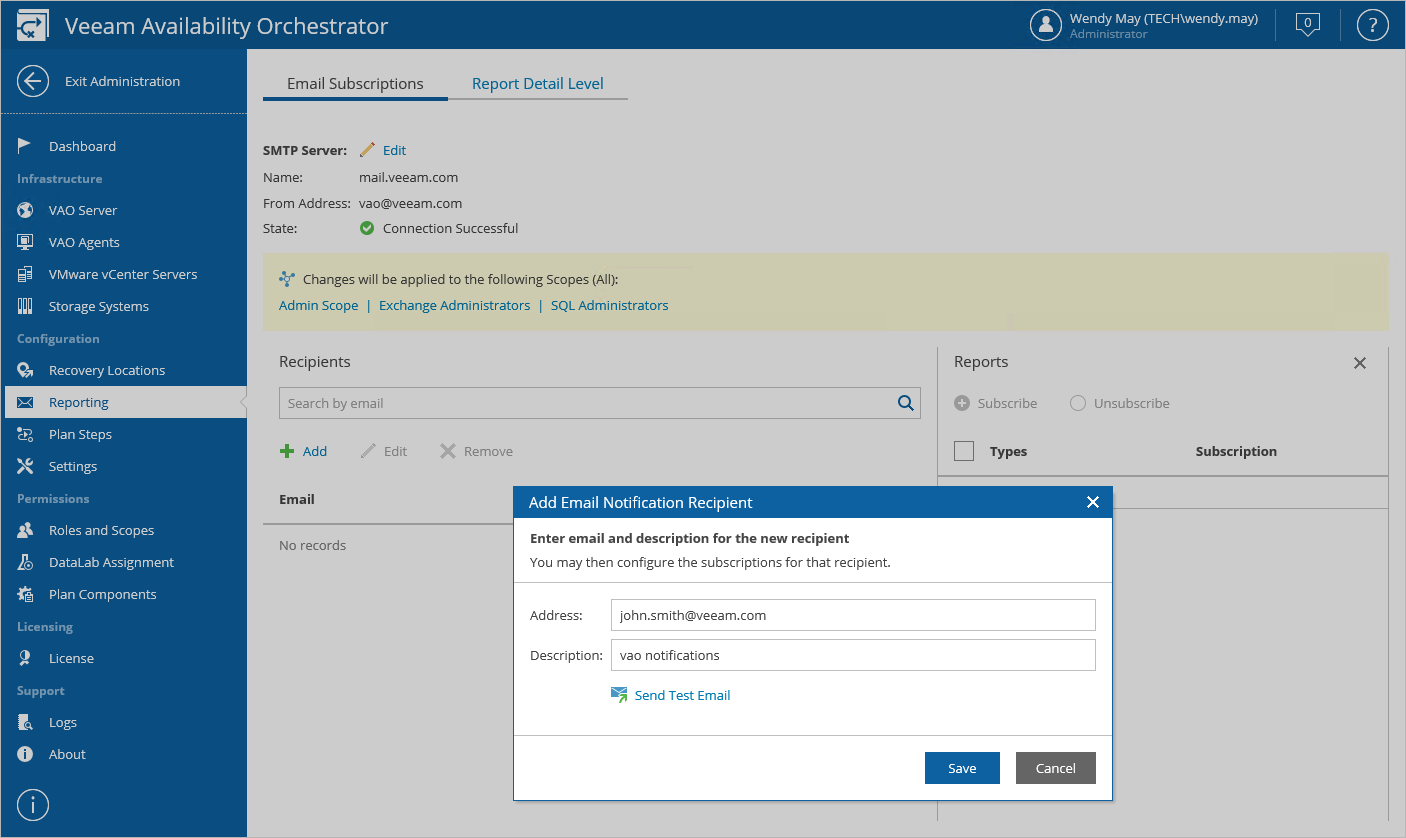This screenshot has width=1406, height=838.
Task: Switch to the Report Detail Level tab
Action: click(537, 84)
